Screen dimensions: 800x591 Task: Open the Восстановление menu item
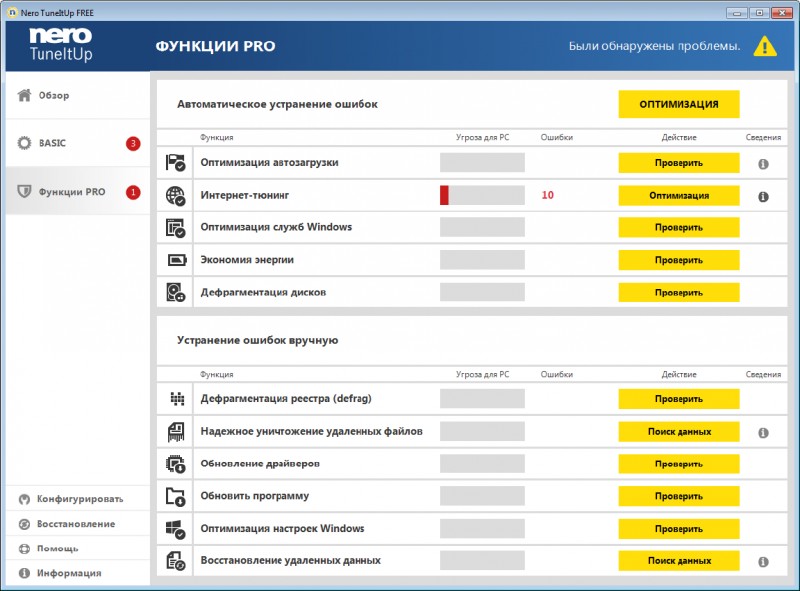[76, 523]
